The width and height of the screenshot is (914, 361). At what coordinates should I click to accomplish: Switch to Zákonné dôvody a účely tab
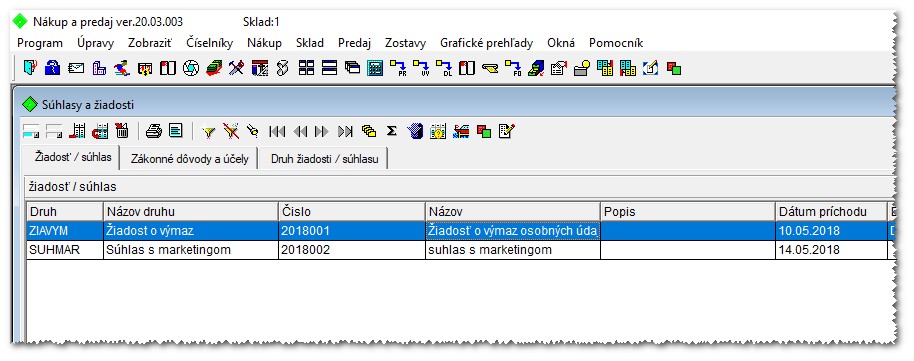coord(189,159)
